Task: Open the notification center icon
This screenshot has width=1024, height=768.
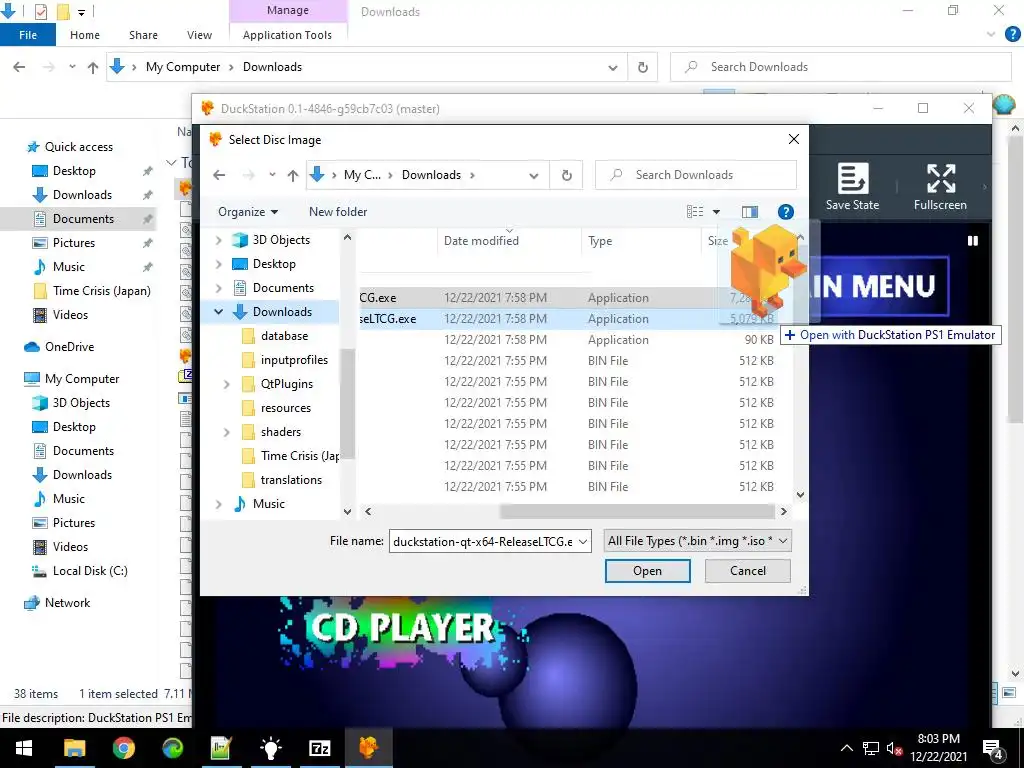Action: (993, 748)
